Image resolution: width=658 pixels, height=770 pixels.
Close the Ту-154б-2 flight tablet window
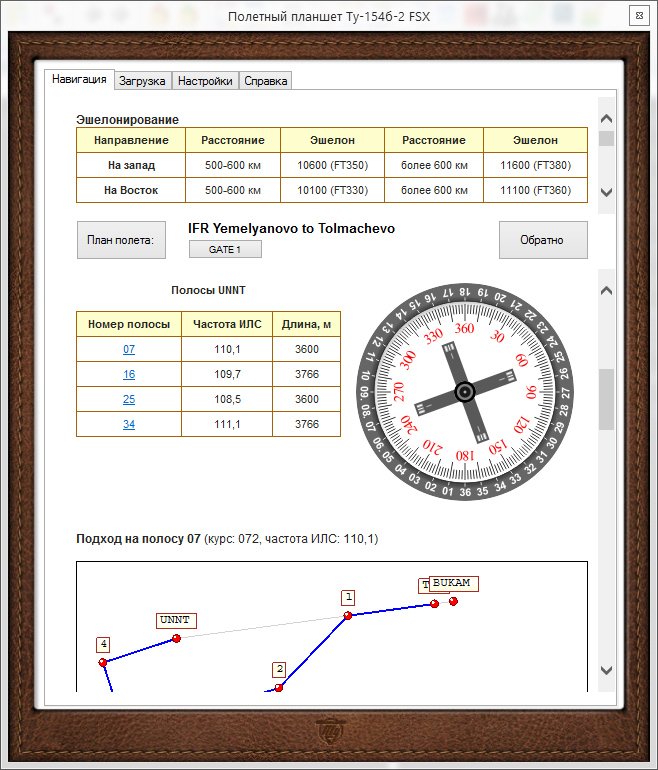click(636, 16)
